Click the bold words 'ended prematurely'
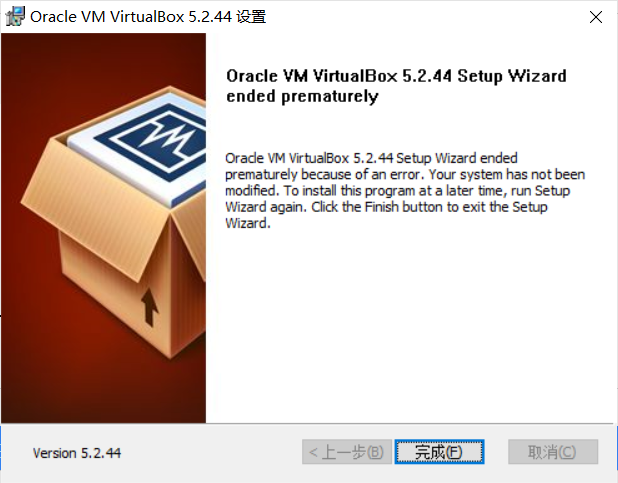 [x=302, y=97]
